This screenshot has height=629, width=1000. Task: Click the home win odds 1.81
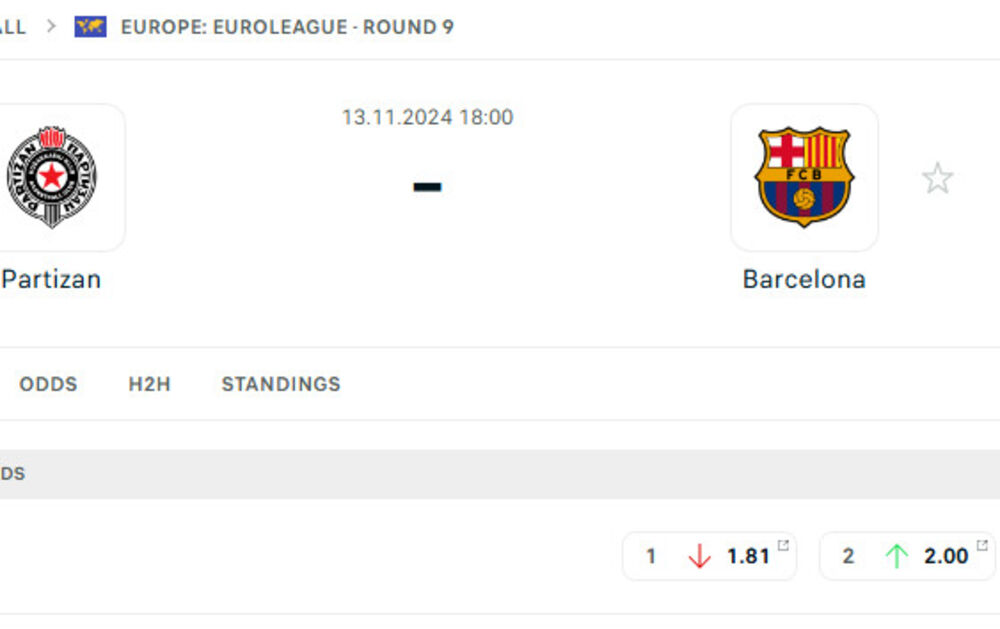[748, 556]
